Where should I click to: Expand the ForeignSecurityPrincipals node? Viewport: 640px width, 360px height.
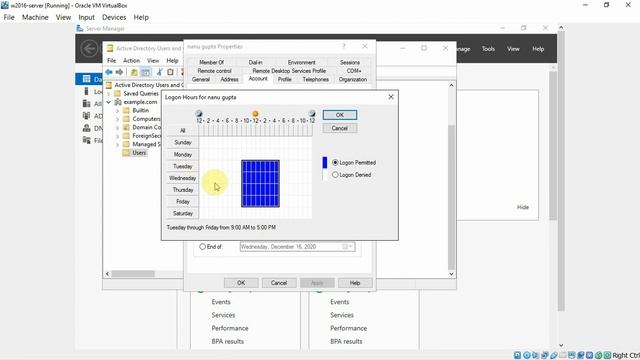tap(118, 136)
